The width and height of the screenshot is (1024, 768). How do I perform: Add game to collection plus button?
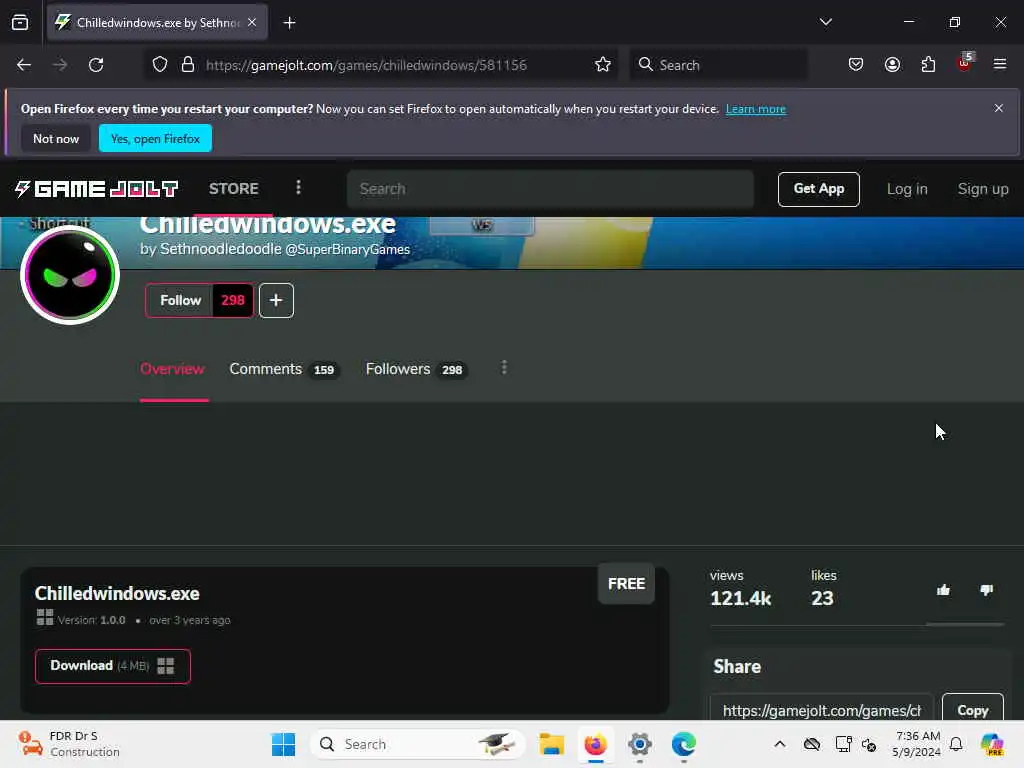pos(276,300)
